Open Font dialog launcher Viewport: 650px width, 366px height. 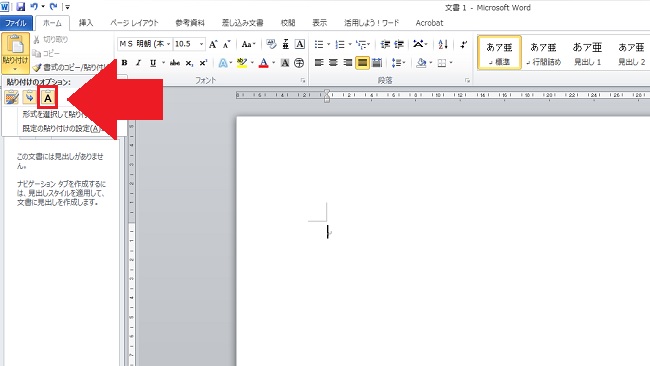point(303,80)
